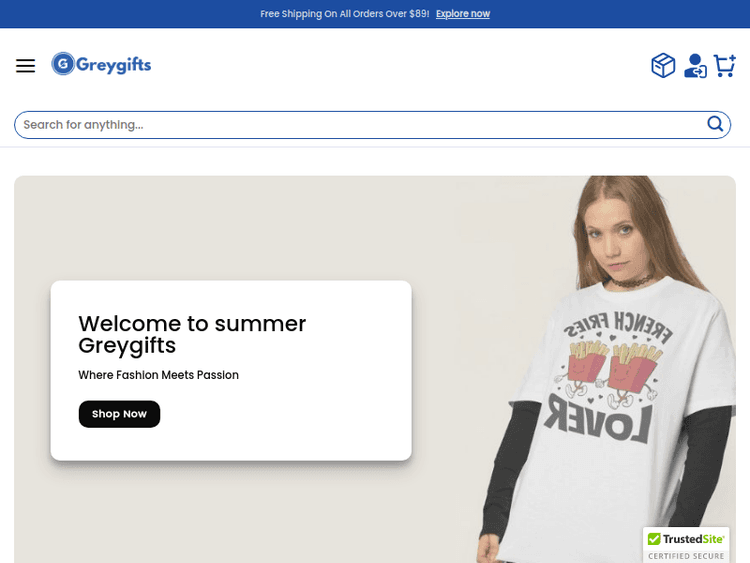Open the shopping cart icon

point(725,66)
